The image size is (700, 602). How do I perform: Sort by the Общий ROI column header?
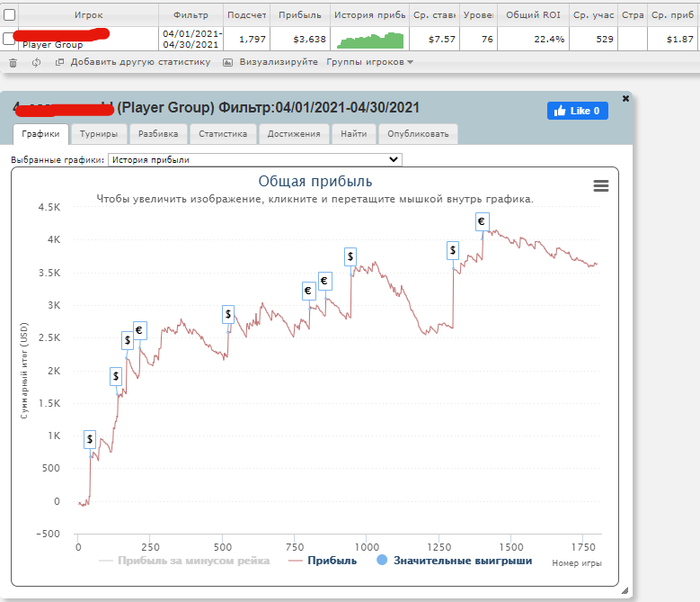tap(533, 15)
